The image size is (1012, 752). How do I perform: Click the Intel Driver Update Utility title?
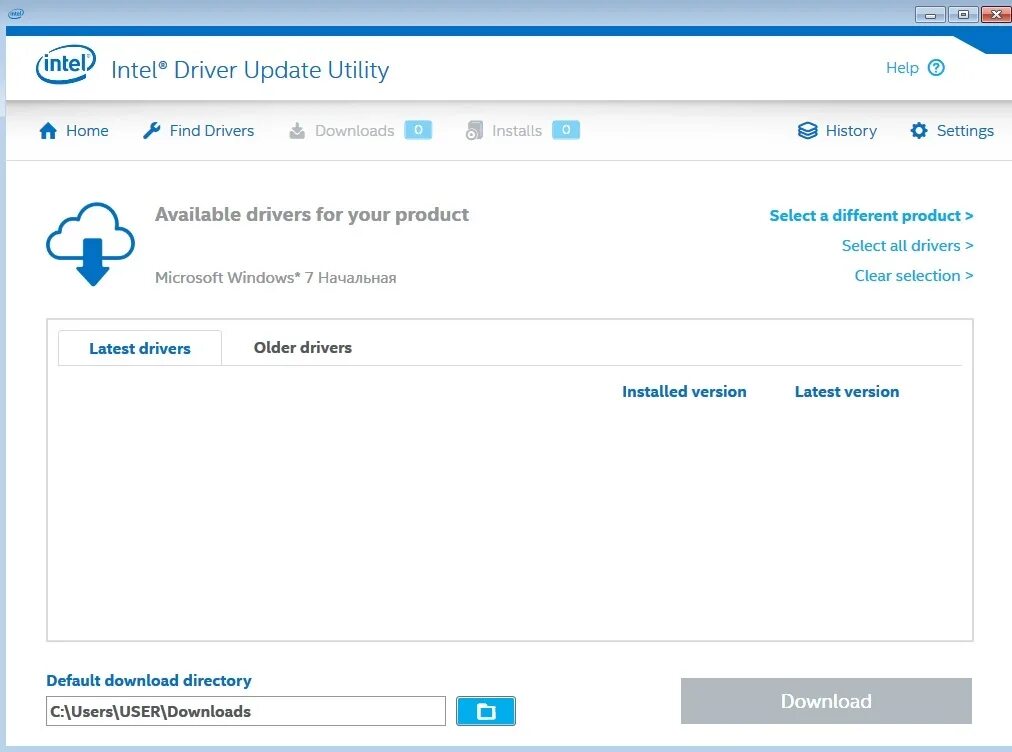(250, 70)
